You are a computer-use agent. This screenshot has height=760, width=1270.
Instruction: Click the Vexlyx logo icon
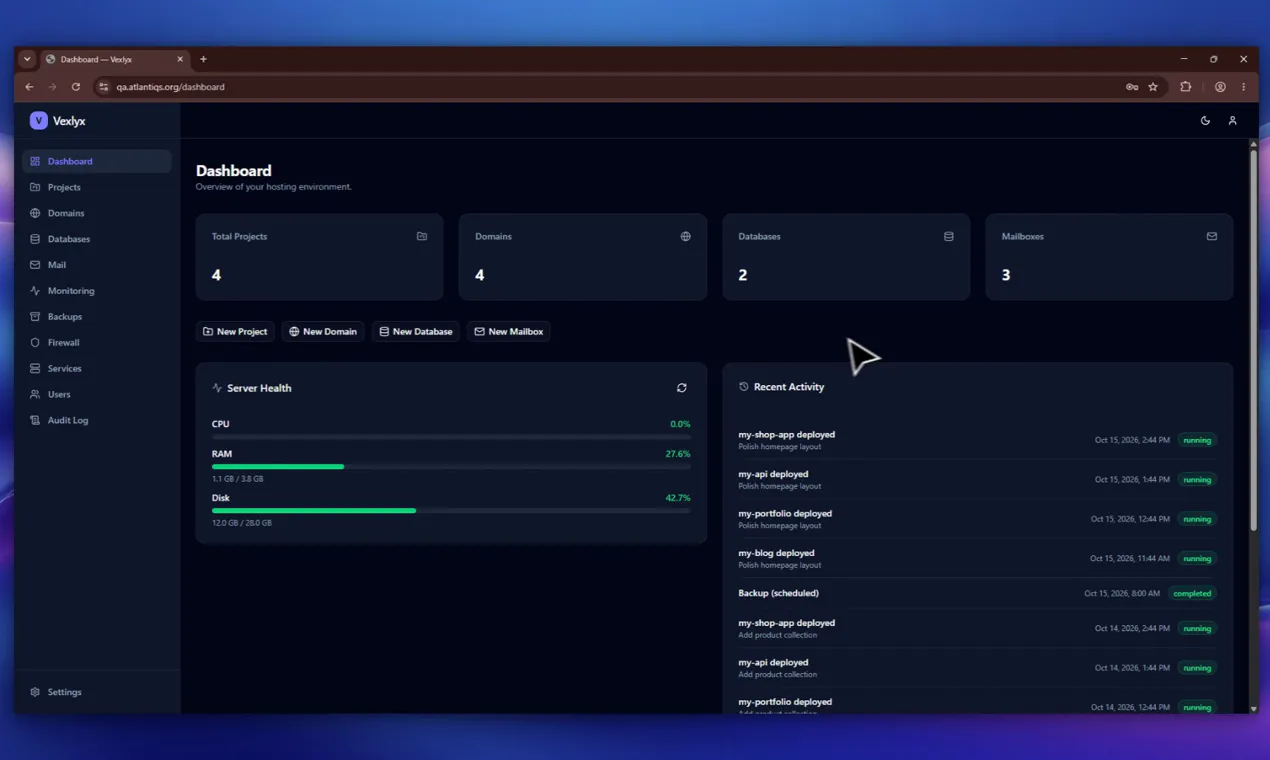(x=39, y=121)
